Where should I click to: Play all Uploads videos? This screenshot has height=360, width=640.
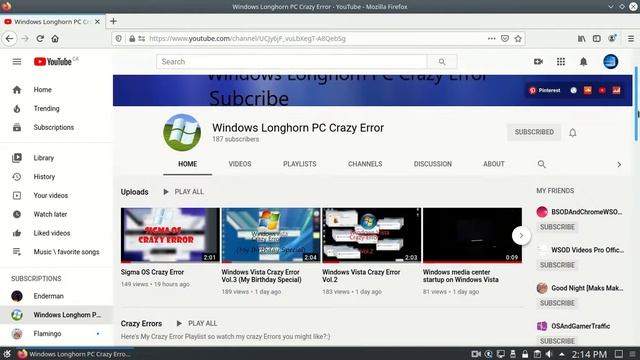tap(183, 192)
